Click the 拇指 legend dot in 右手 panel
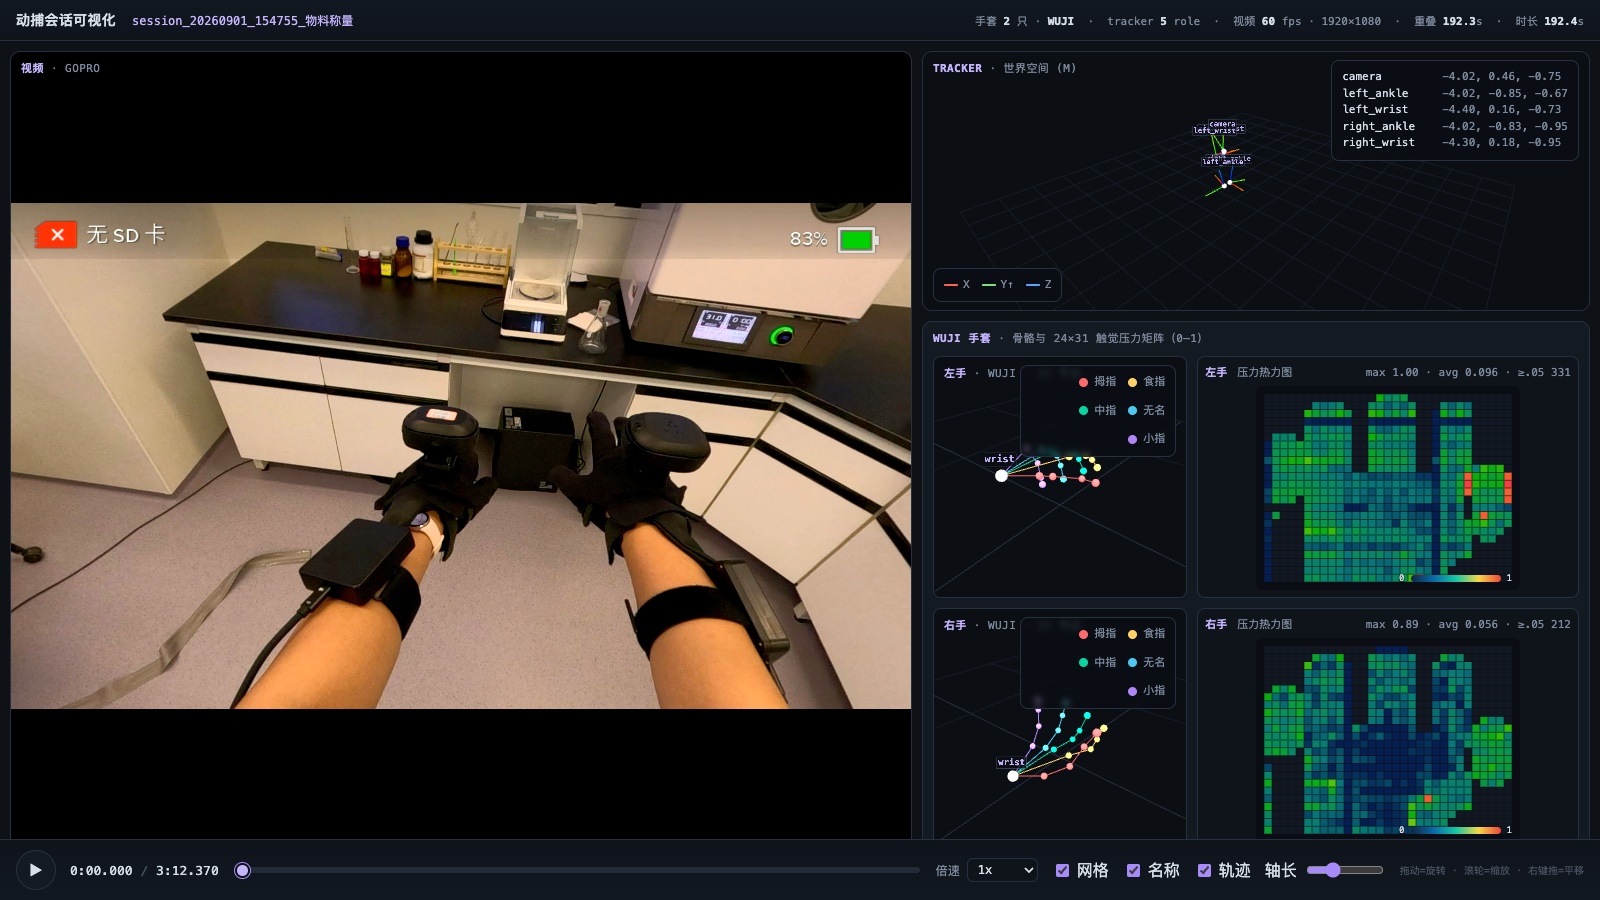 1083,634
